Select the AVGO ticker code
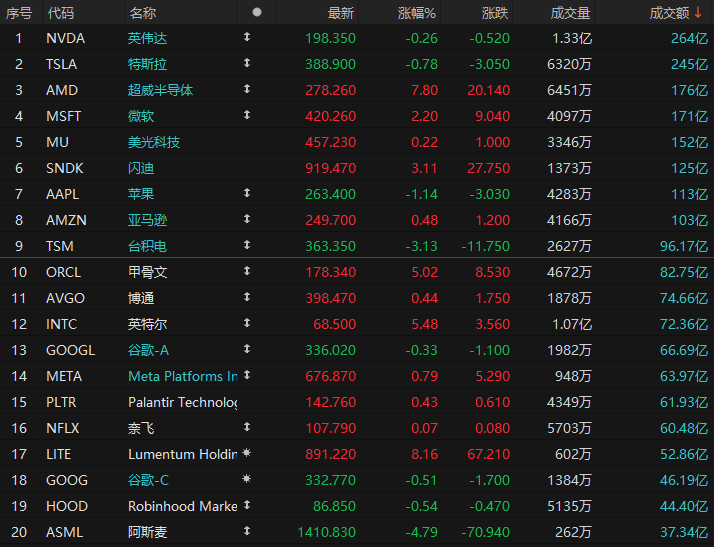The image size is (714, 547). pyautogui.click(x=65, y=298)
